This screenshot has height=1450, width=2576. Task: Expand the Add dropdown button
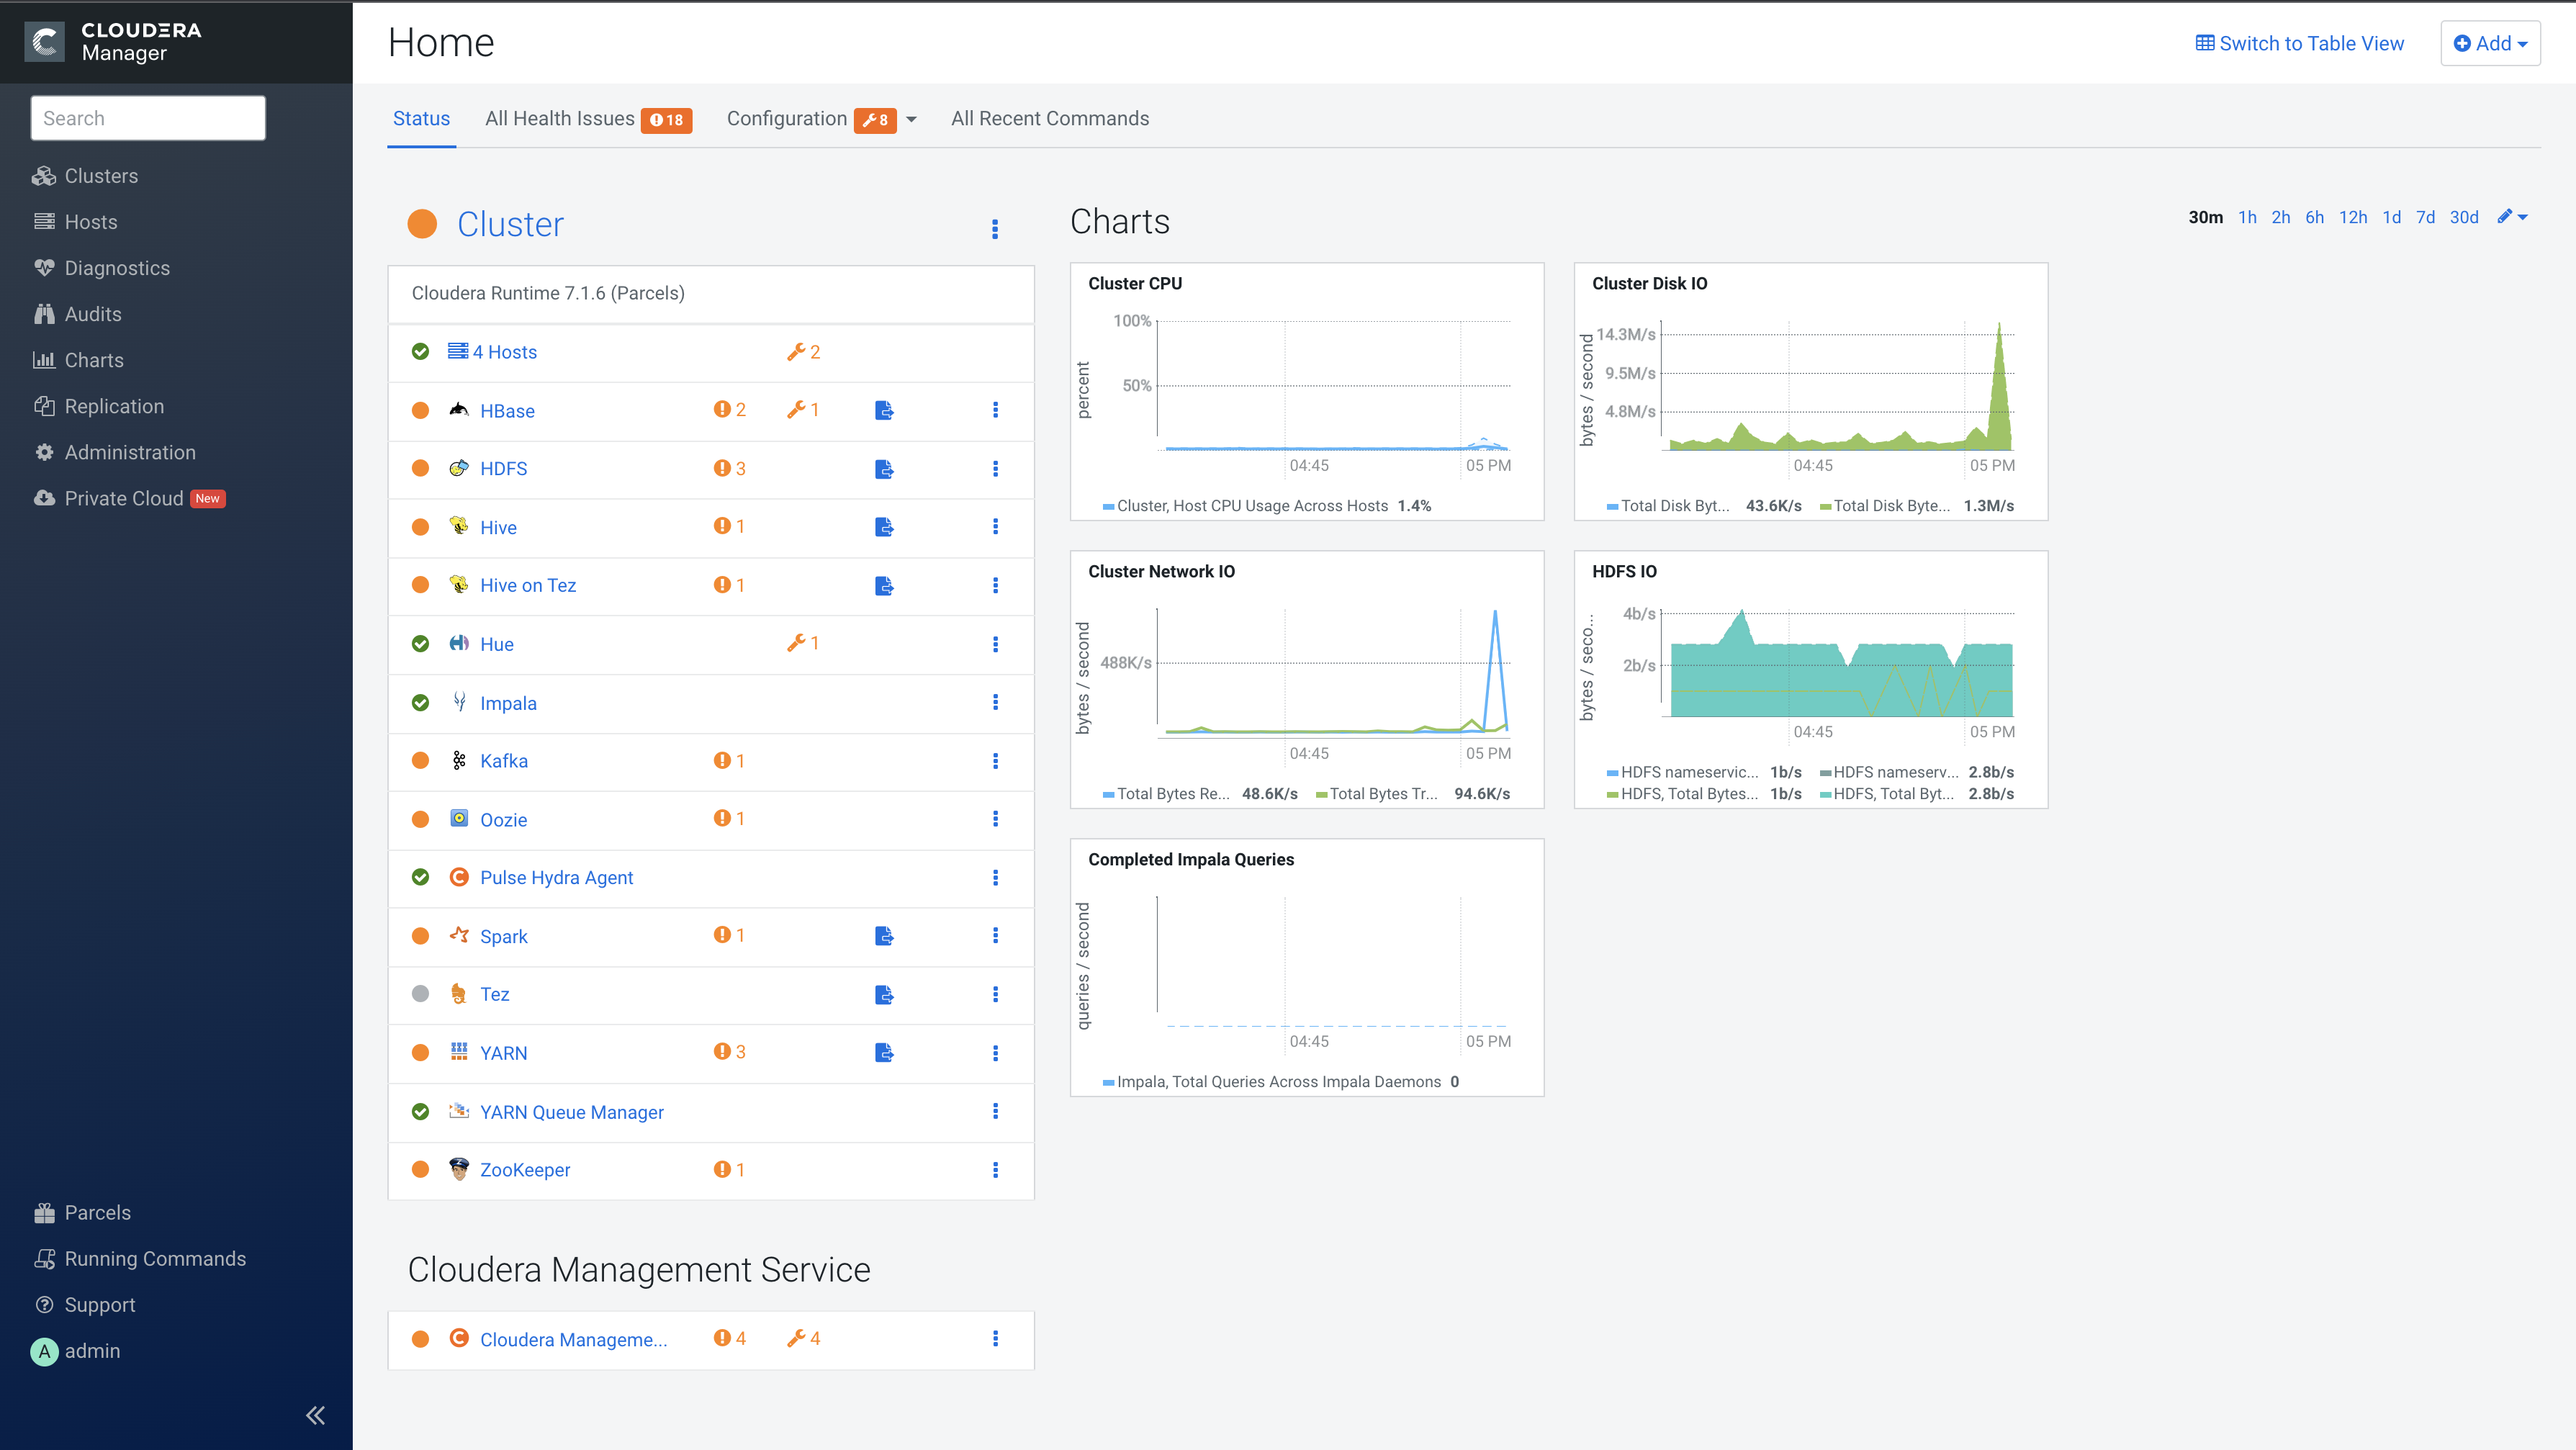tap(2490, 43)
